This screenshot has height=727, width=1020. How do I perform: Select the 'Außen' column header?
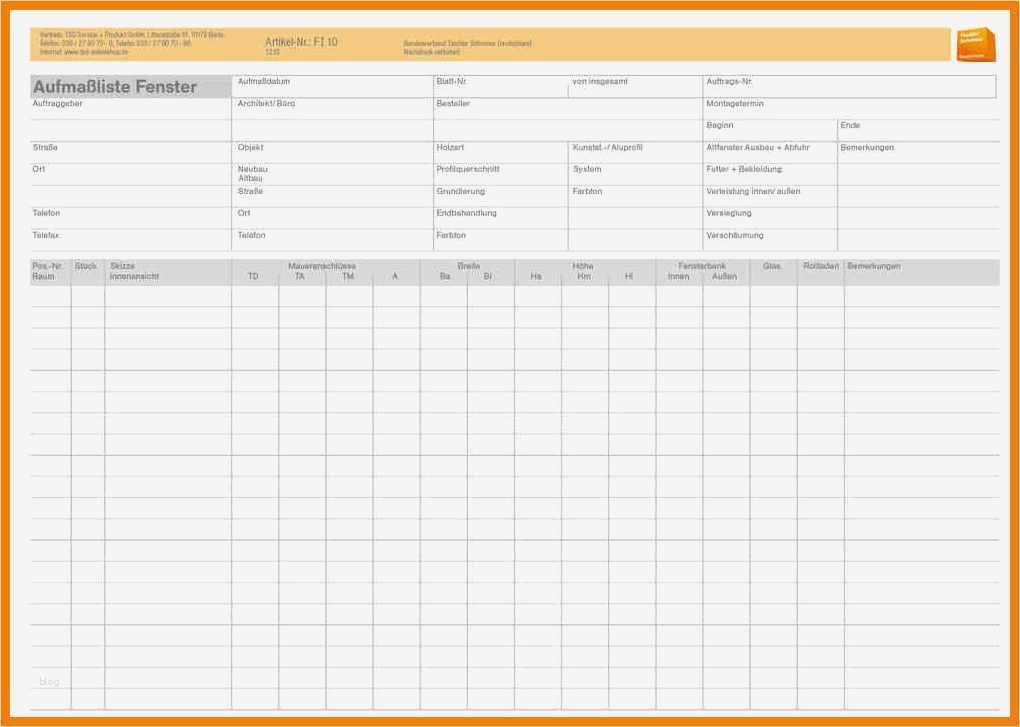725,276
